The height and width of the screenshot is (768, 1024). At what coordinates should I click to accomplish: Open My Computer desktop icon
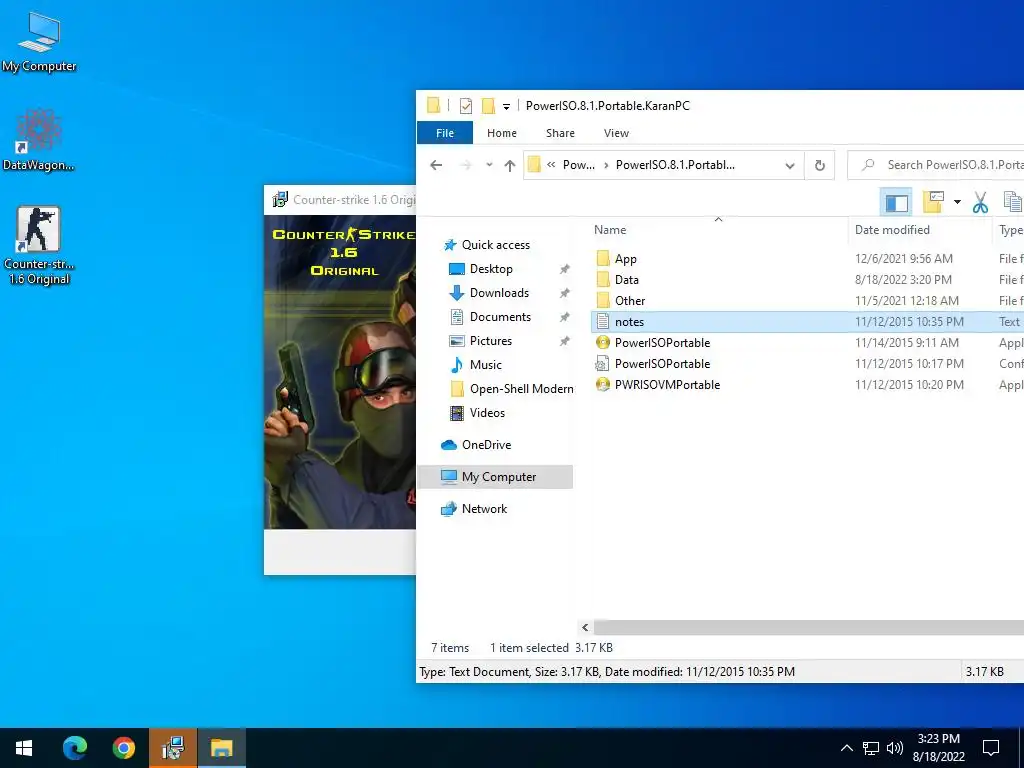39,42
